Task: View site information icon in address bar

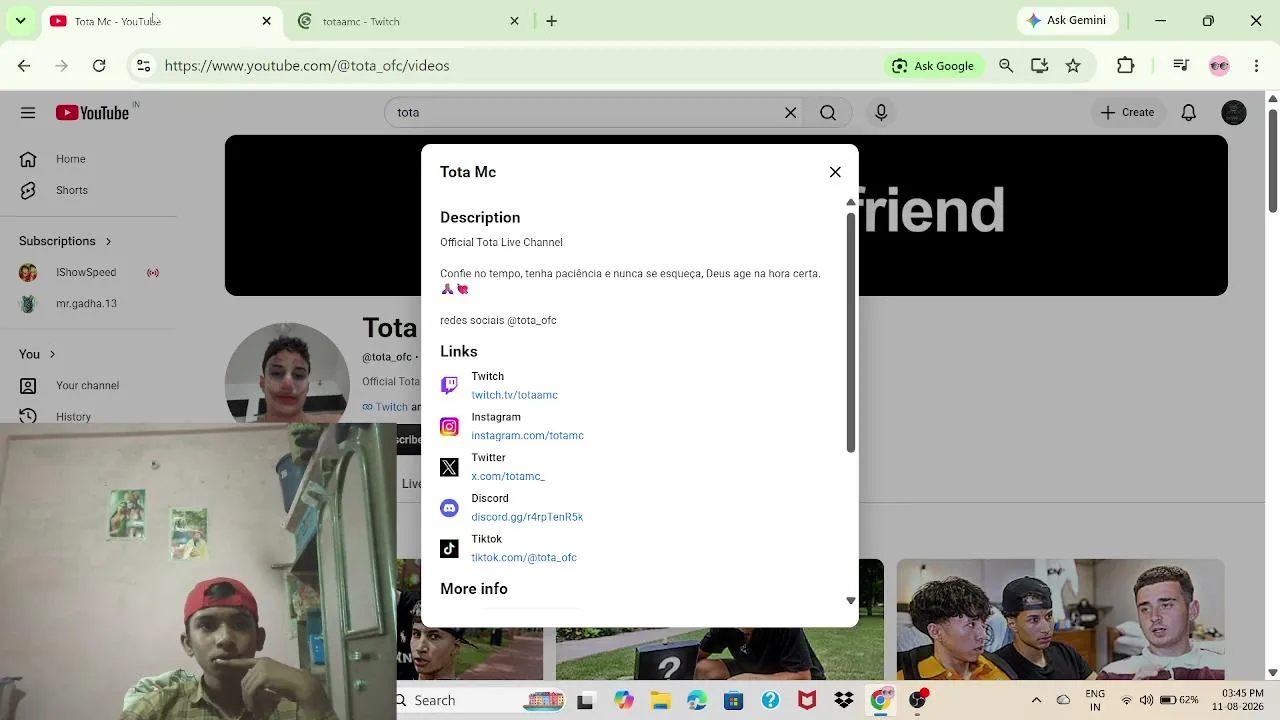Action: point(144,66)
